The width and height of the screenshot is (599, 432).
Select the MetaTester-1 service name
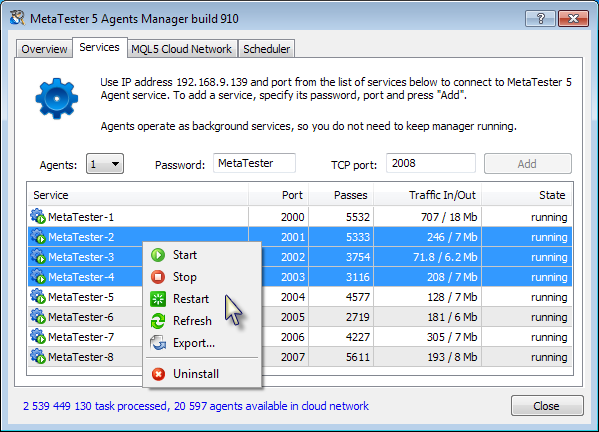coord(81,217)
